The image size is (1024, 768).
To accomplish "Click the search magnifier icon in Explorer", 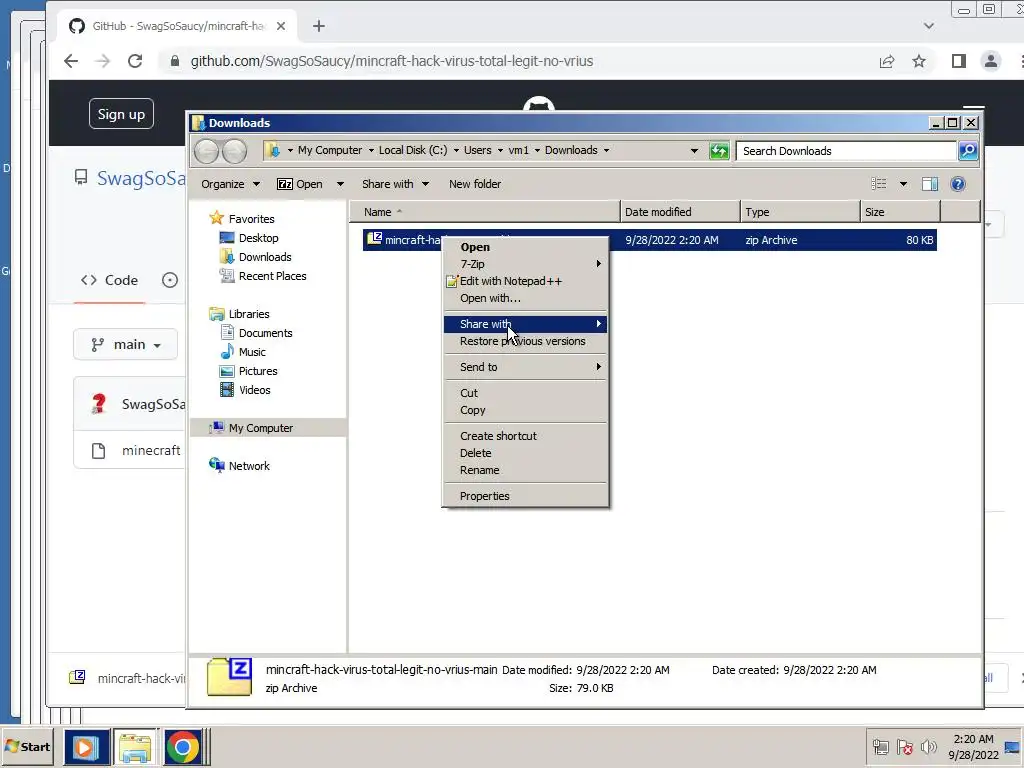I will pos(968,151).
